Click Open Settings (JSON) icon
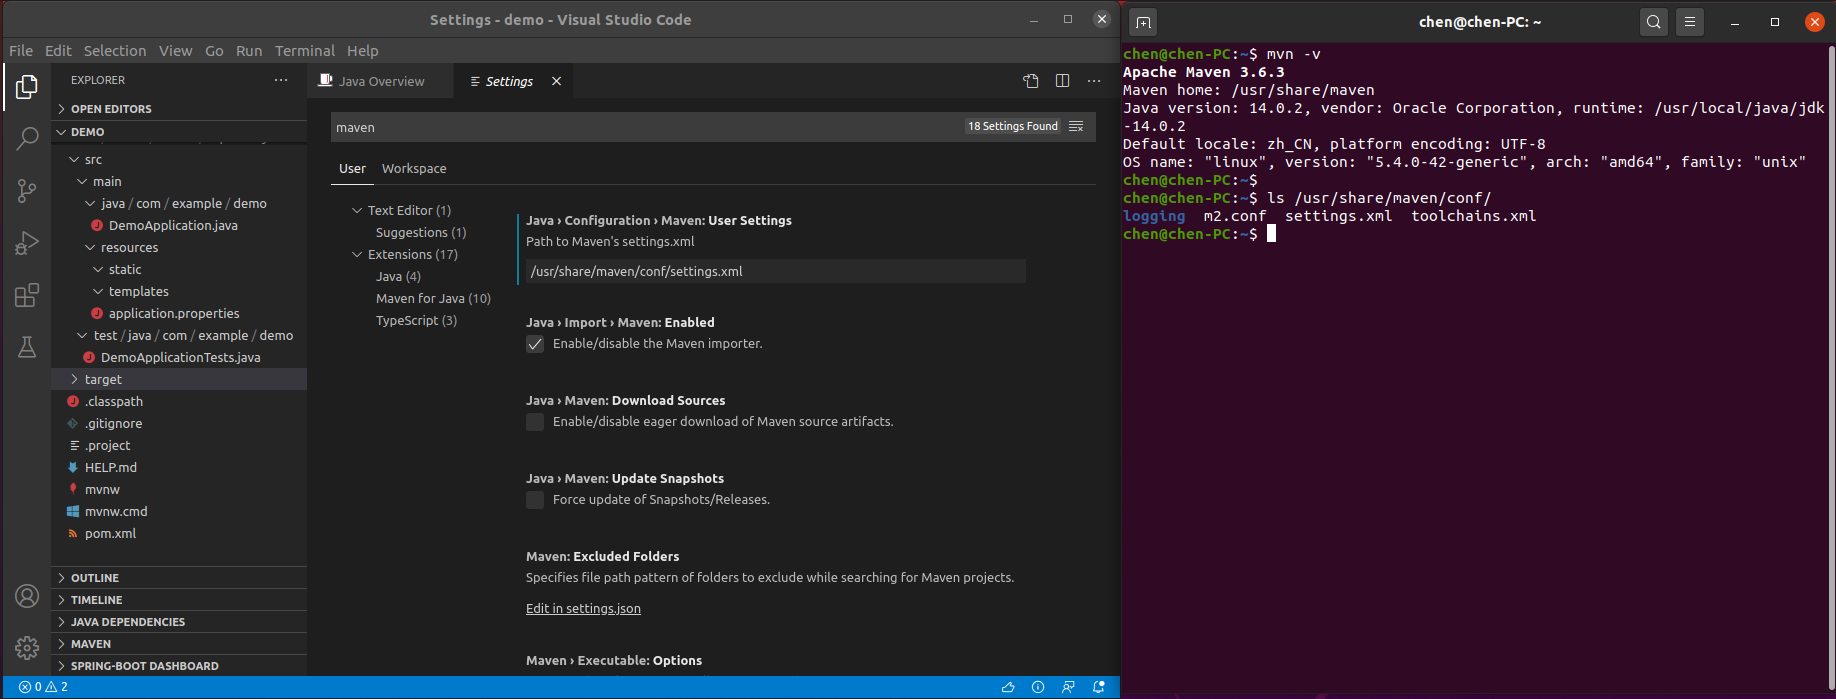This screenshot has height=699, width=1836. click(x=1031, y=81)
